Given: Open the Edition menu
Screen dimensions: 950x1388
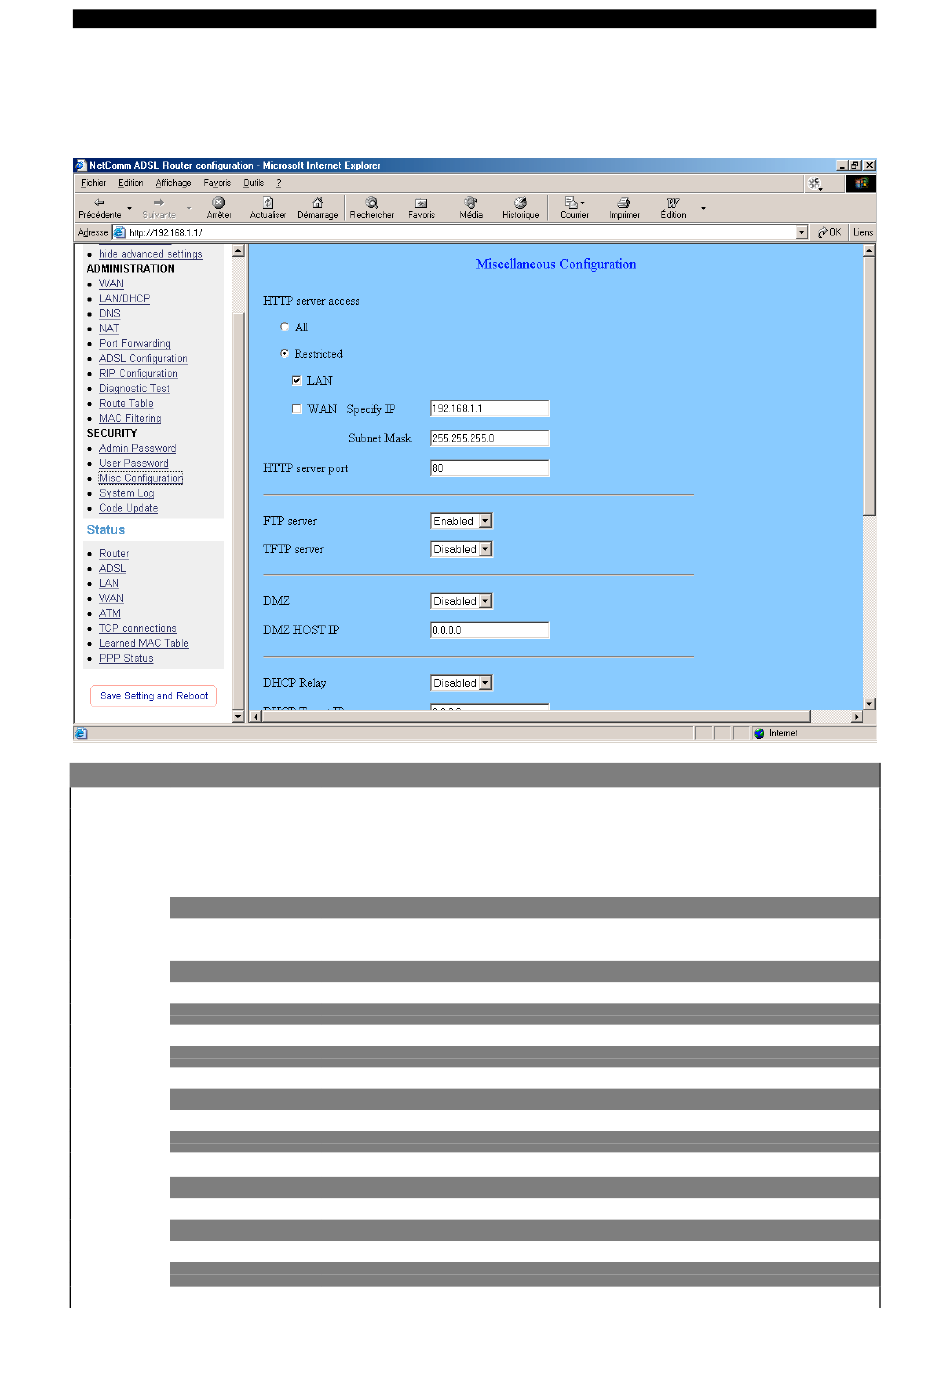Looking at the screenshot, I should coord(130,183).
